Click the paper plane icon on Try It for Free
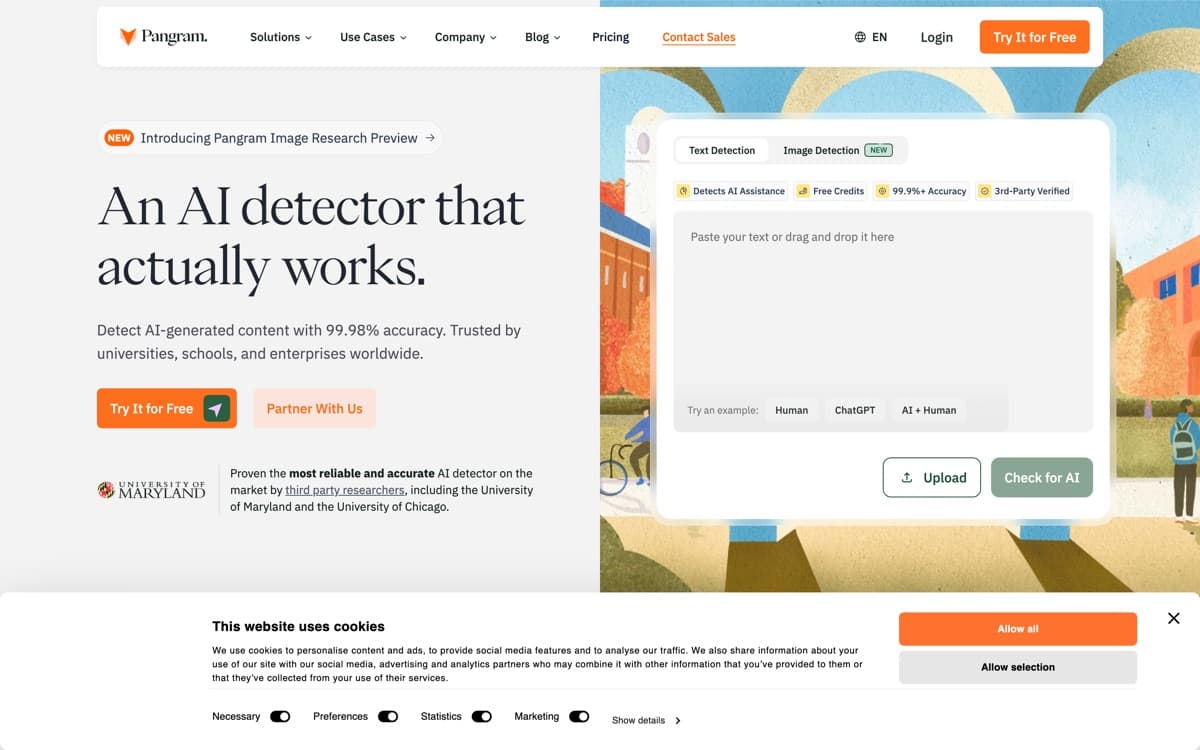Image resolution: width=1200 pixels, height=750 pixels. point(216,408)
